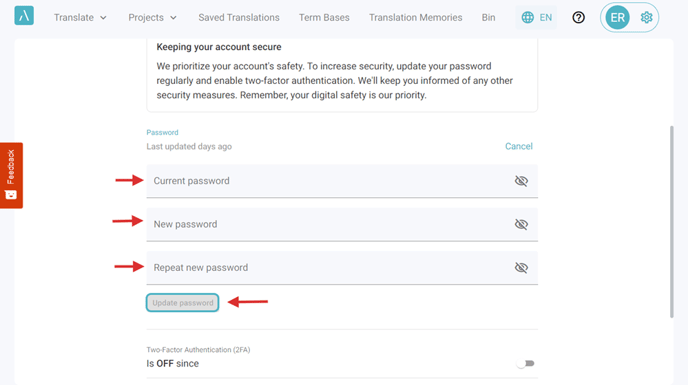Click the ER user avatar
The image size is (688, 385).
pyautogui.click(x=617, y=18)
